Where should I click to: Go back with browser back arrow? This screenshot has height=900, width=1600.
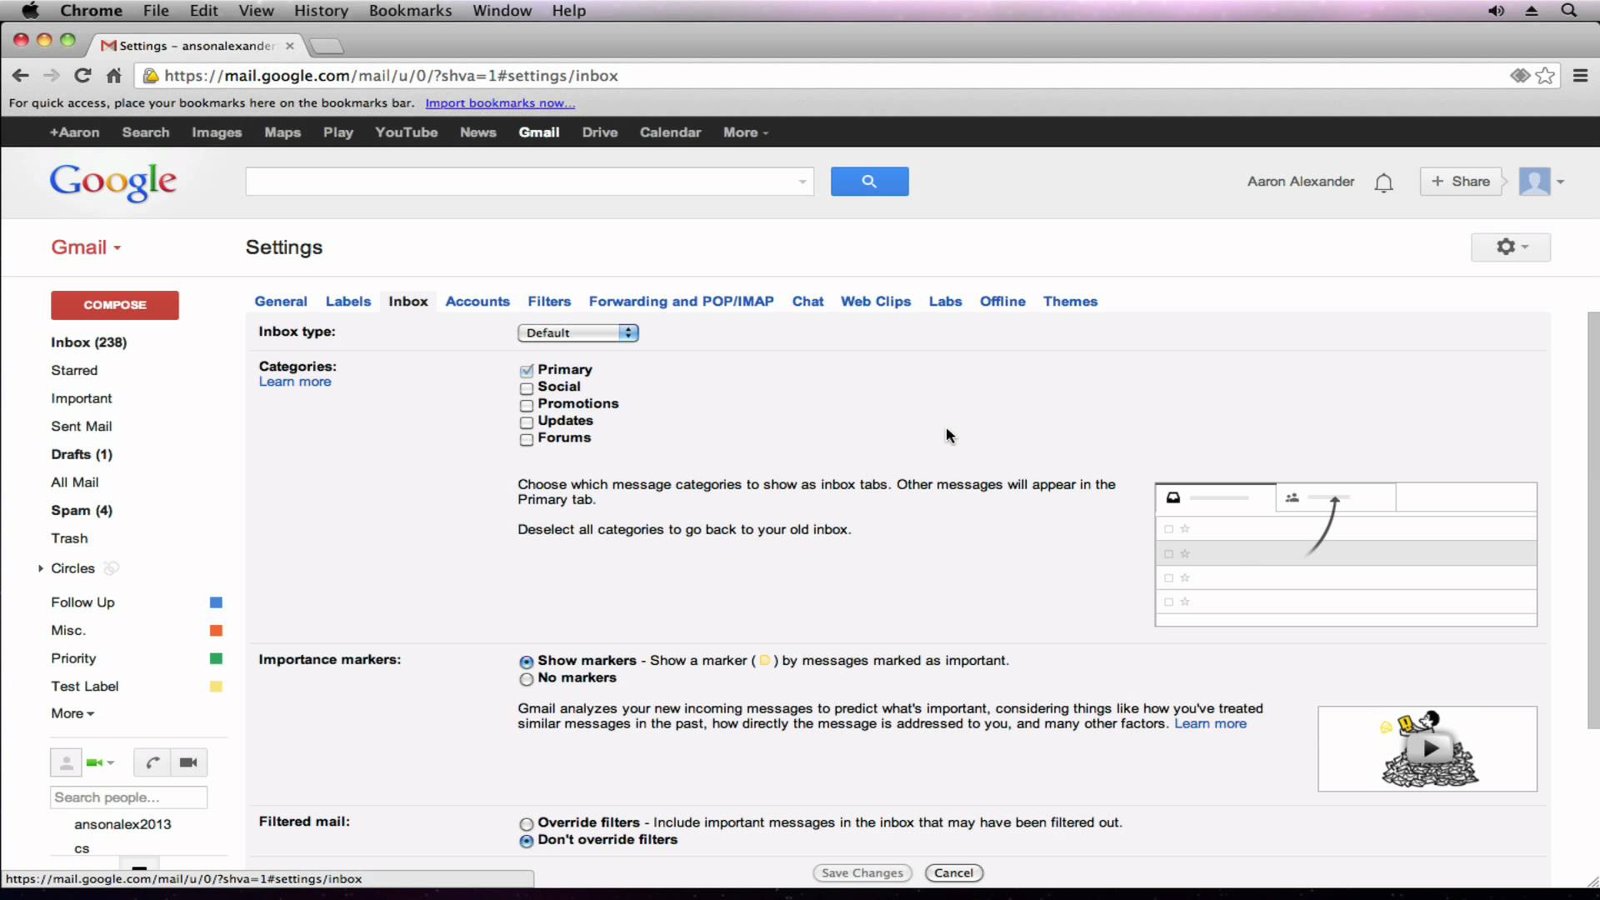(20, 75)
